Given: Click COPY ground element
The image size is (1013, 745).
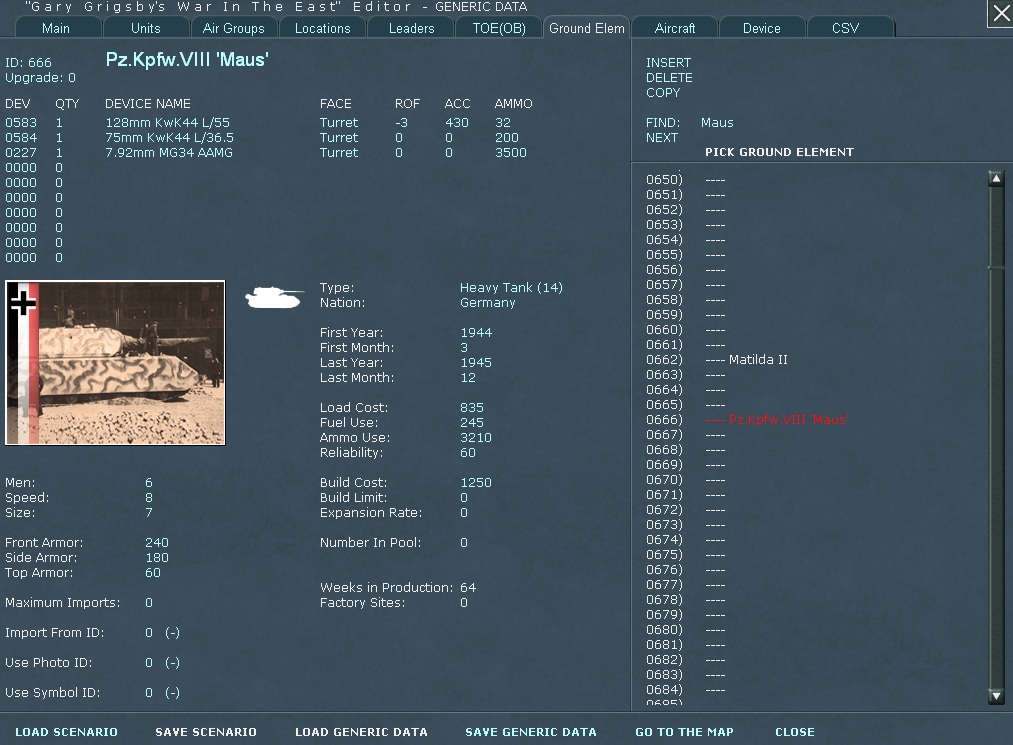Looking at the screenshot, I should 663,92.
